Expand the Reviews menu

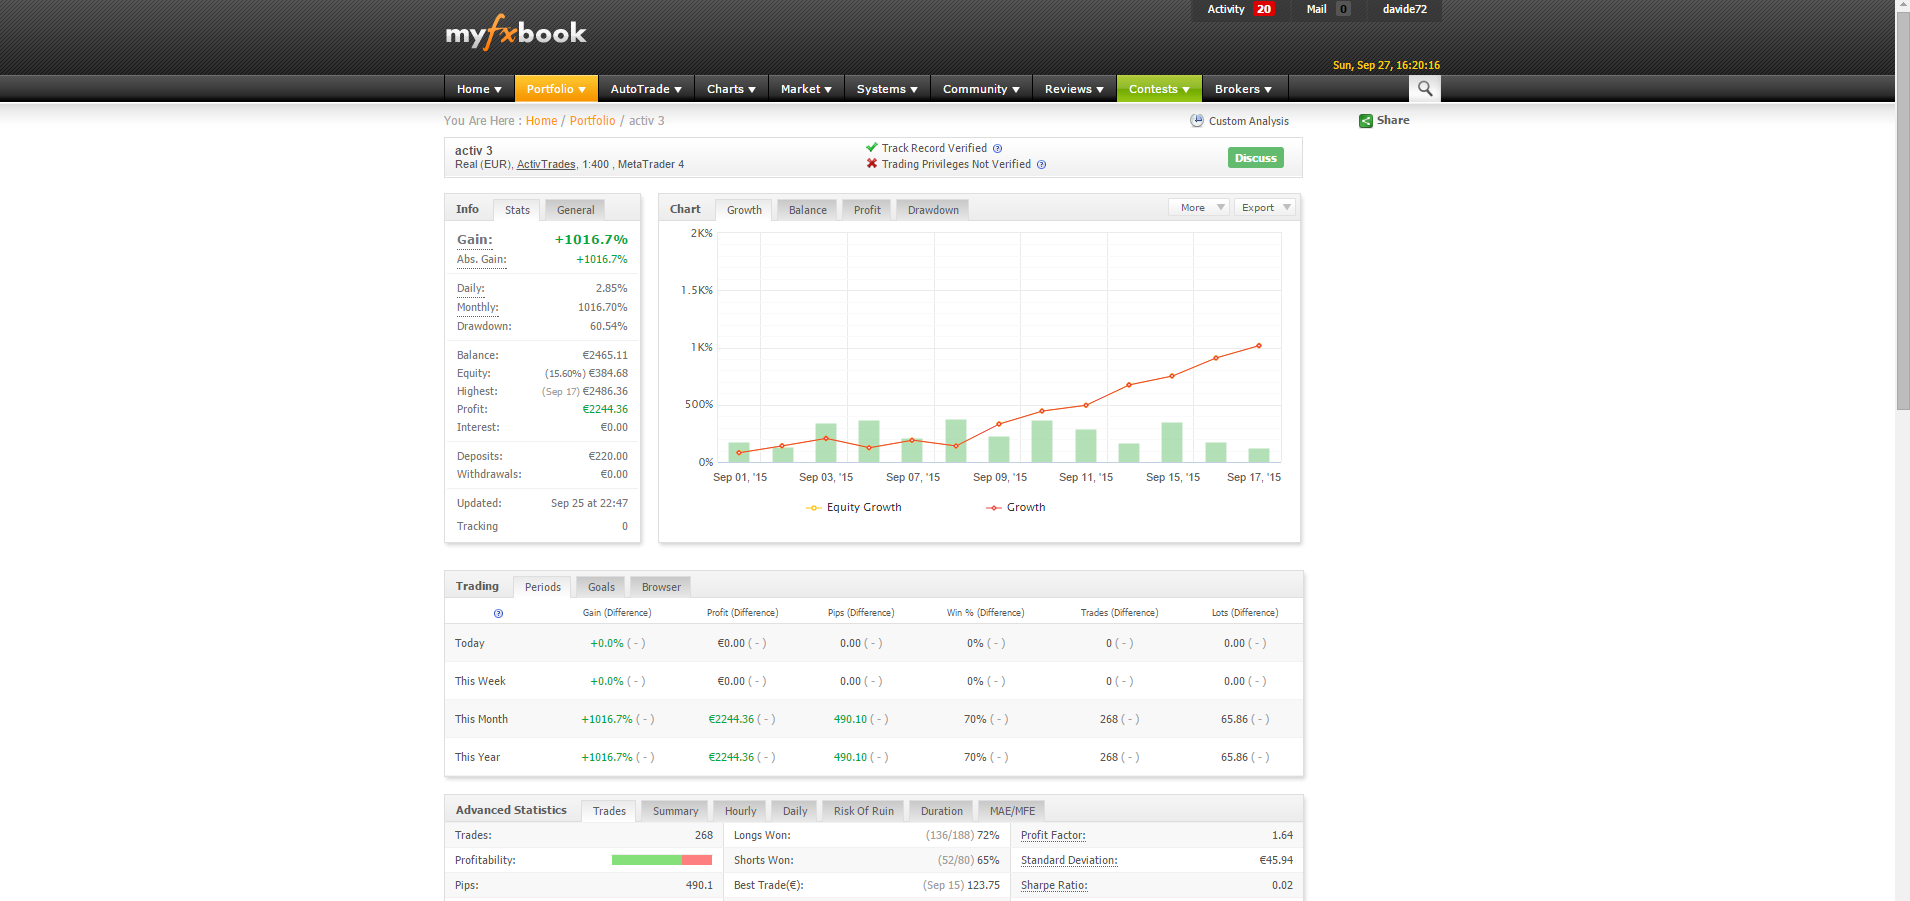(1074, 89)
